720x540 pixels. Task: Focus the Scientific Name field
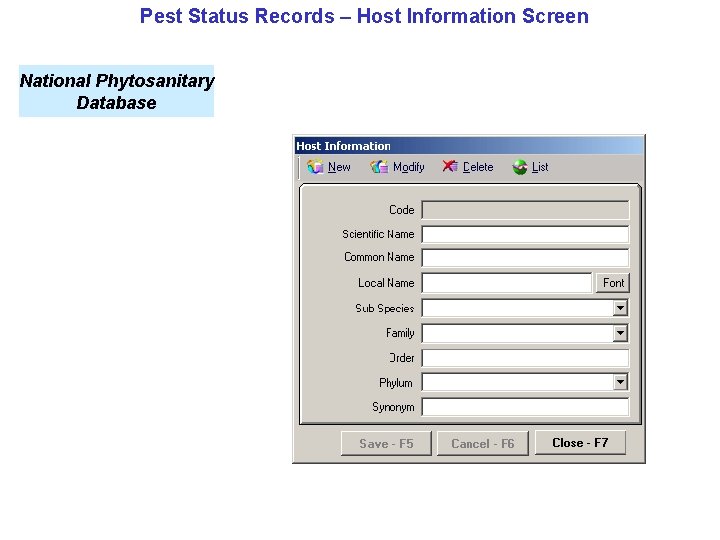tap(525, 234)
